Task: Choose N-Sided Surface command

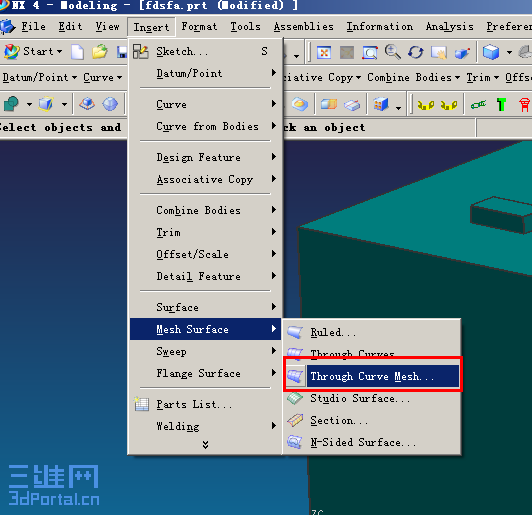Action: click(372, 442)
